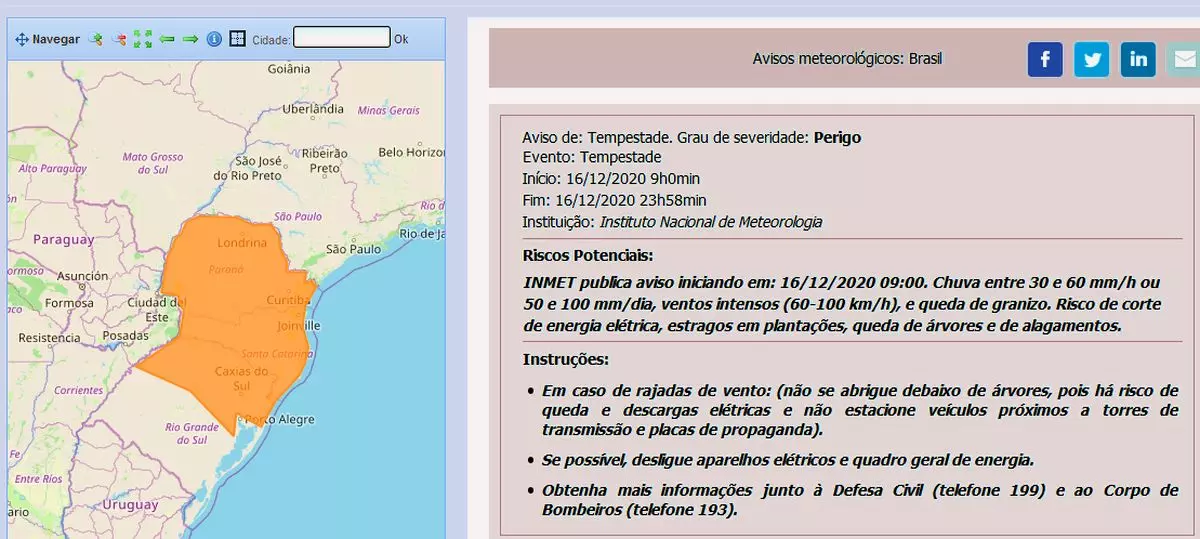
Task: Click the Avisos meteorológicos: Brasil heading
Action: pos(847,58)
